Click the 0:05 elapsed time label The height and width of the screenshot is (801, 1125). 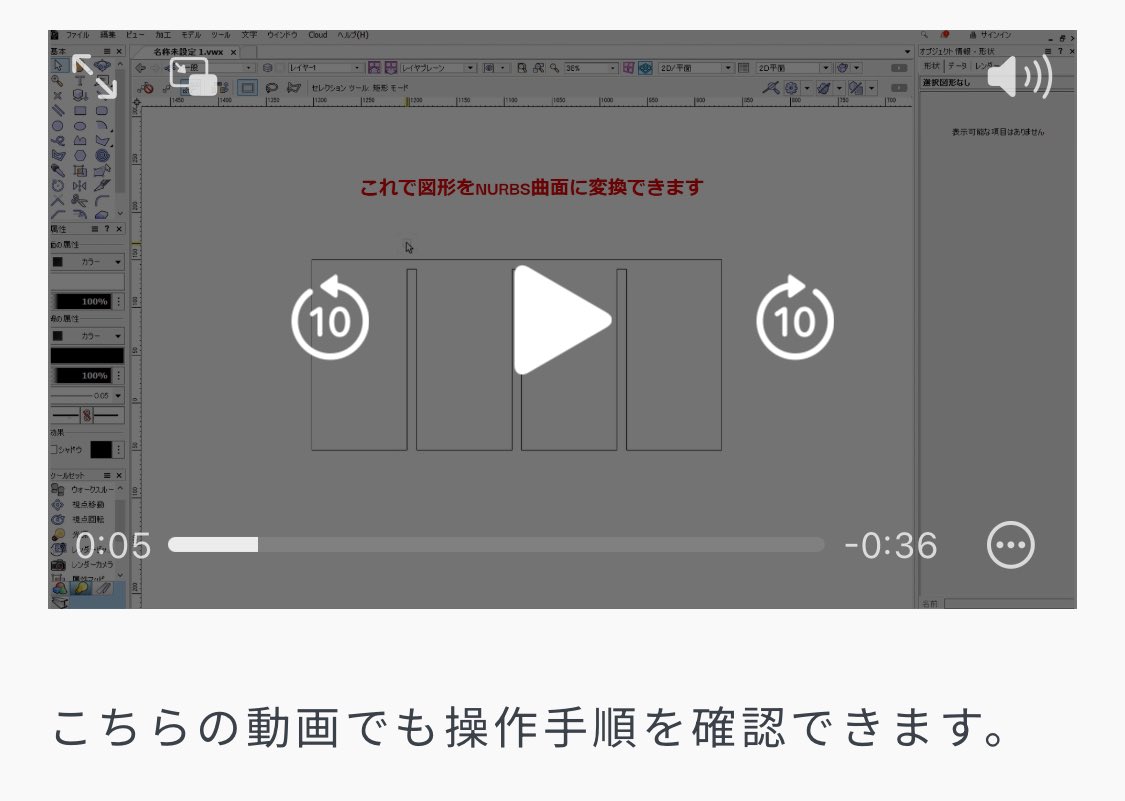[x=113, y=545]
